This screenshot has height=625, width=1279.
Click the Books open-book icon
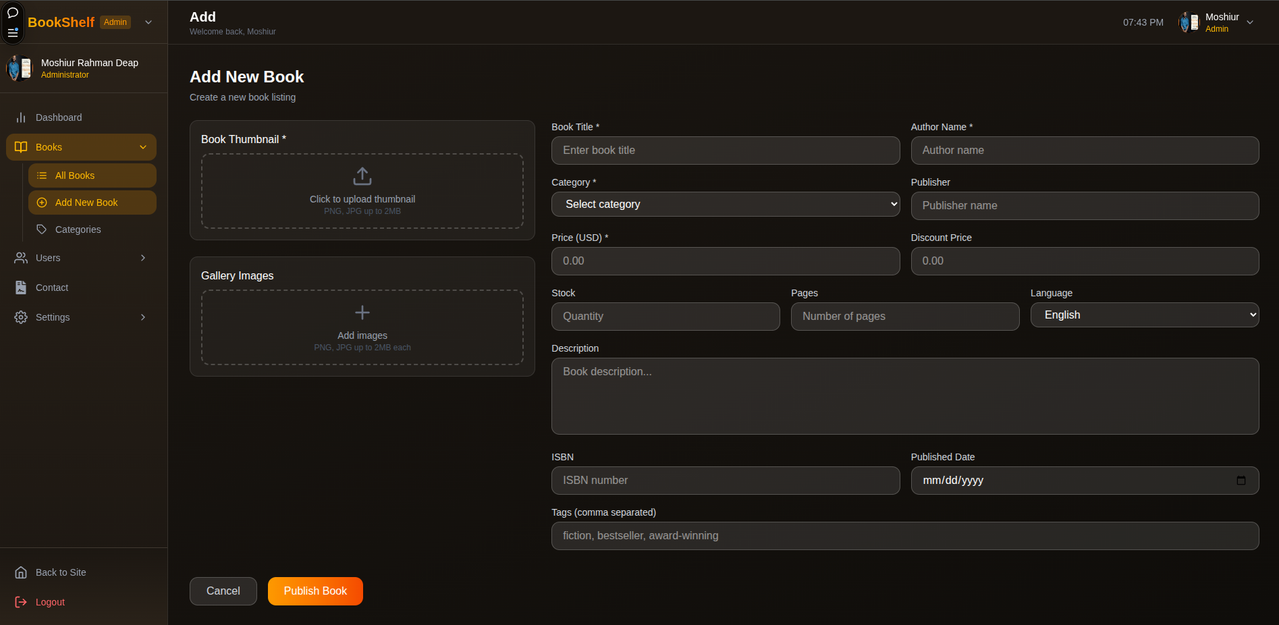tap(21, 147)
